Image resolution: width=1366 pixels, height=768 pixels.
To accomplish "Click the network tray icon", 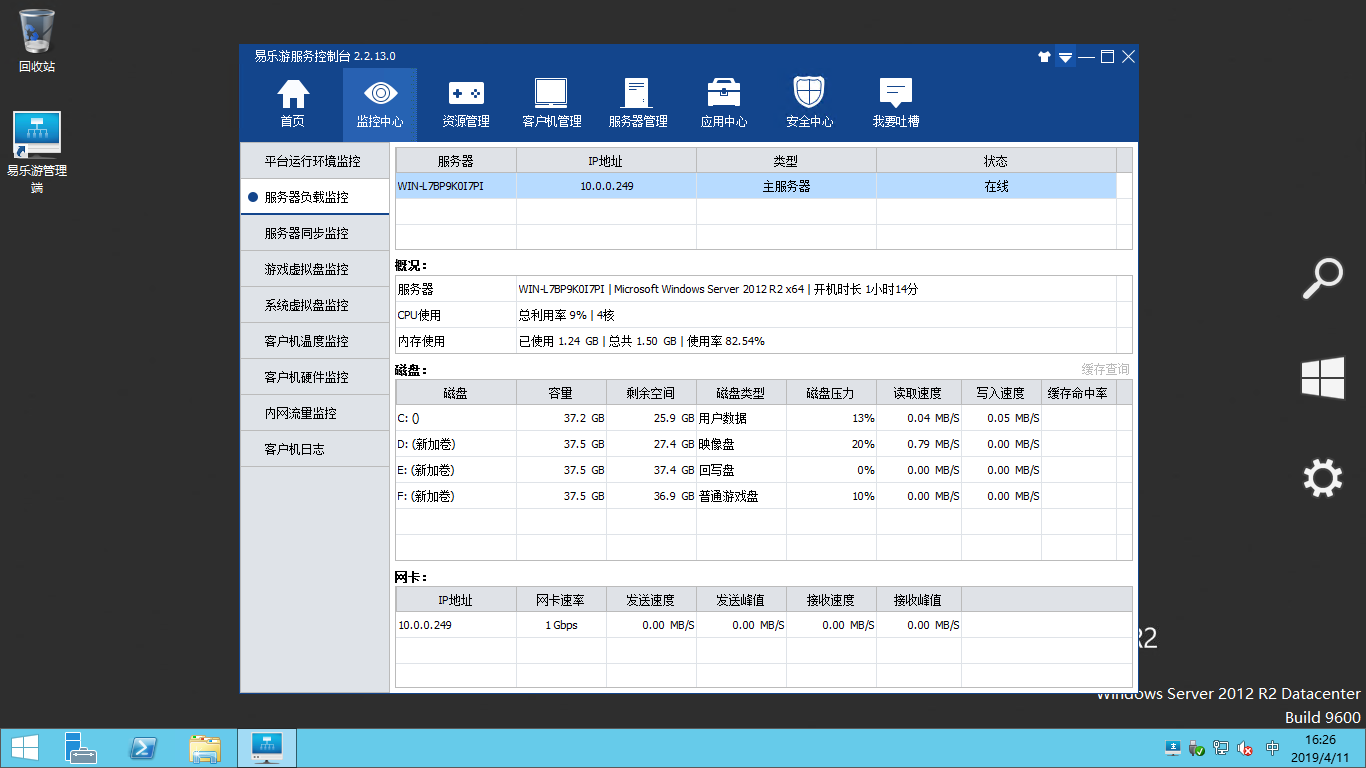I will click(x=1221, y=748).
